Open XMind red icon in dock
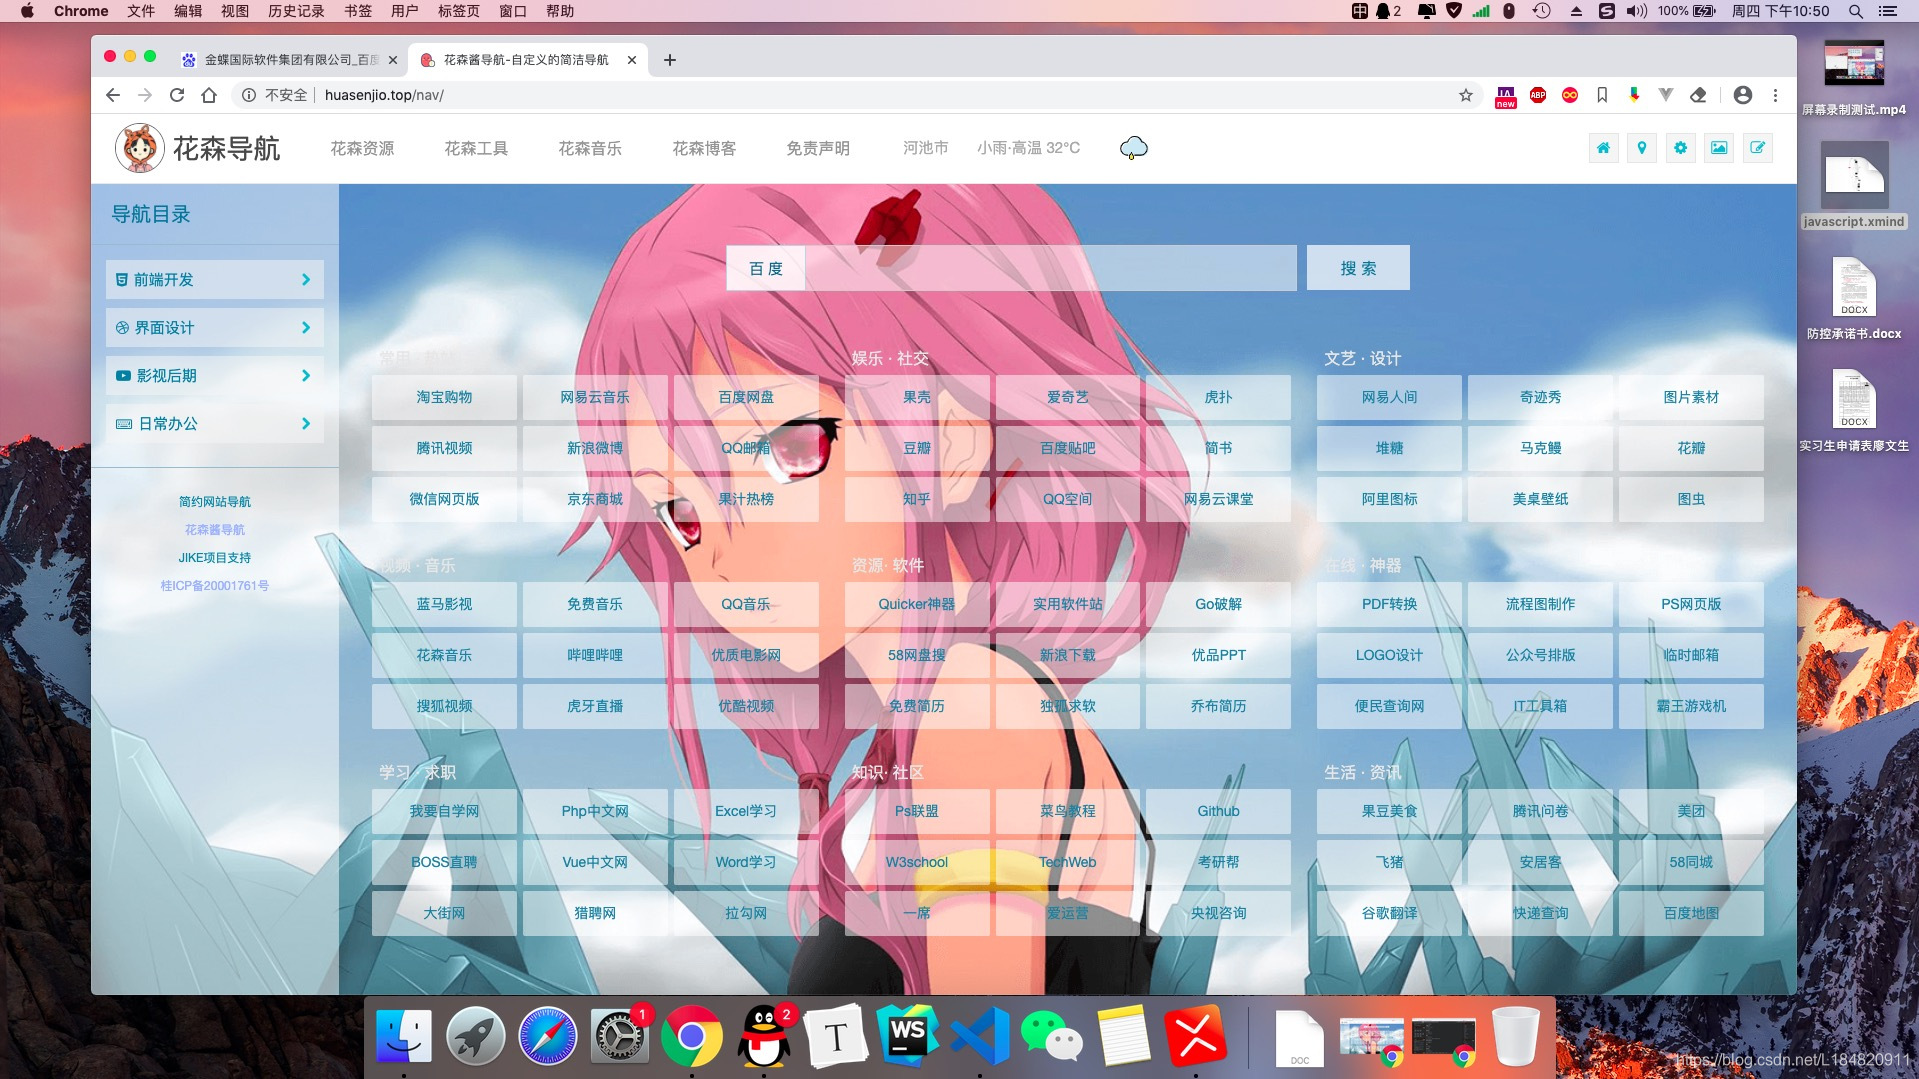Viewport: 1919px width, 1079px height. [x=1195, y=1036]
